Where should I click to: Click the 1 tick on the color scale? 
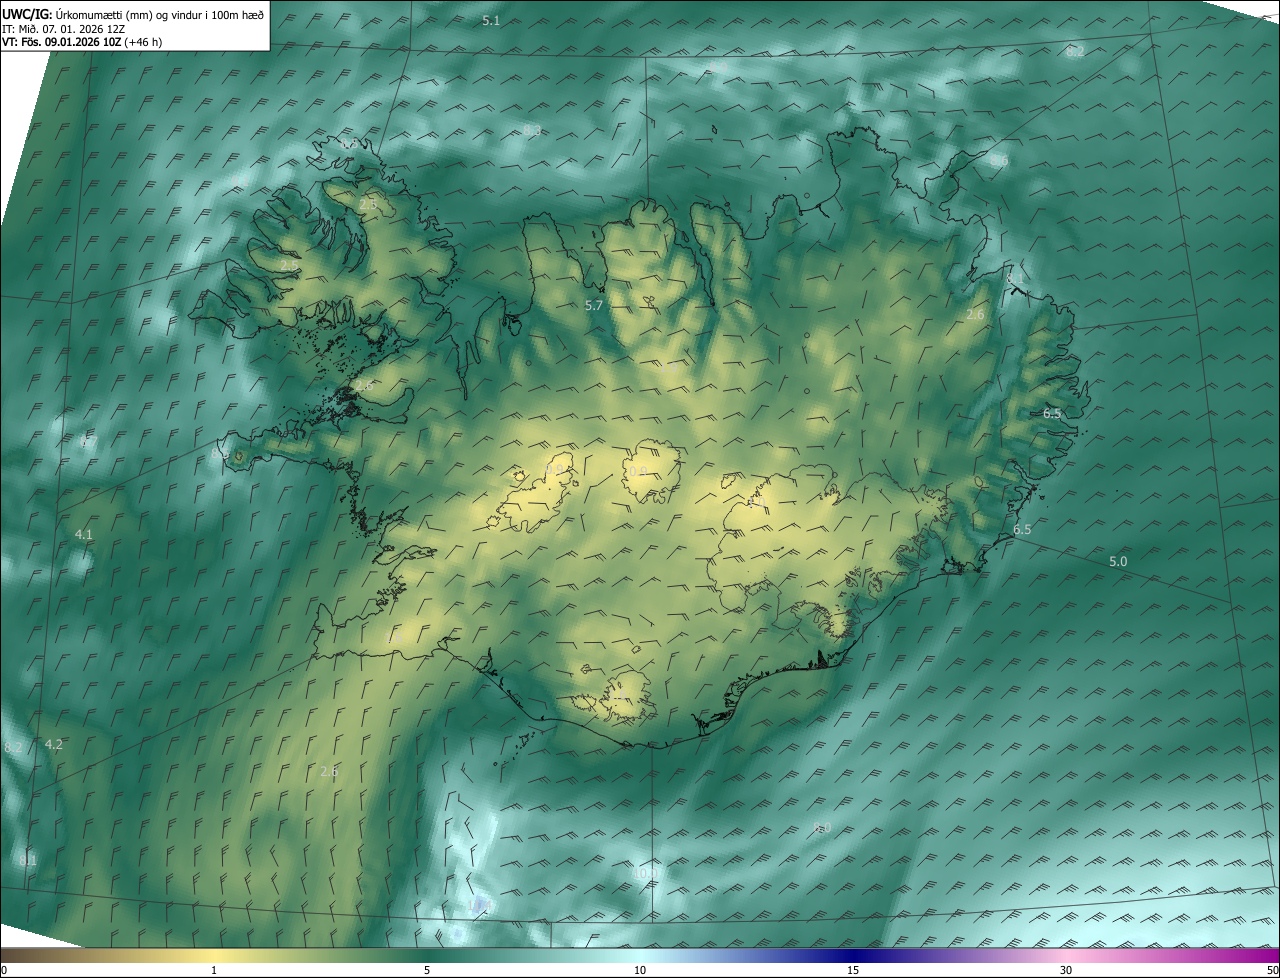pos(214,971)
